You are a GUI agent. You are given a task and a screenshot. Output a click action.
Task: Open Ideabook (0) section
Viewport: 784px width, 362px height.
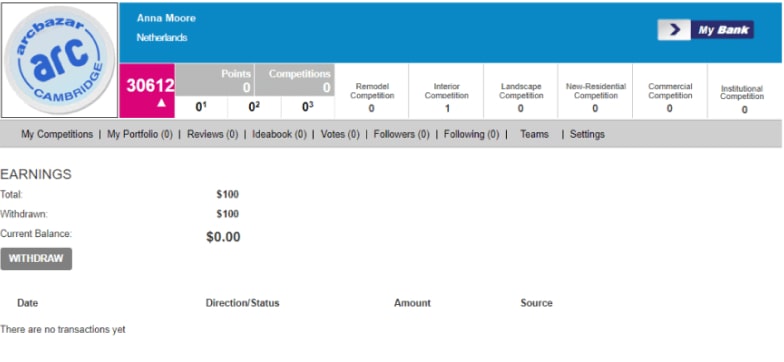tap(279, 134)
